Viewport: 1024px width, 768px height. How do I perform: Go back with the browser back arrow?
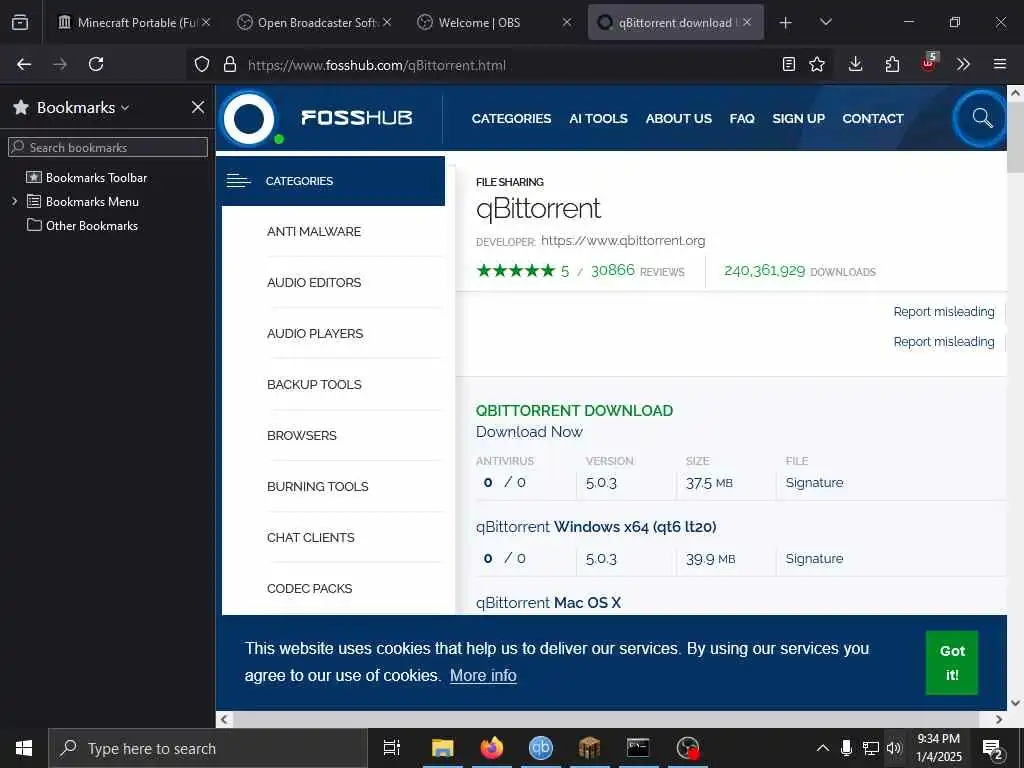24,64
